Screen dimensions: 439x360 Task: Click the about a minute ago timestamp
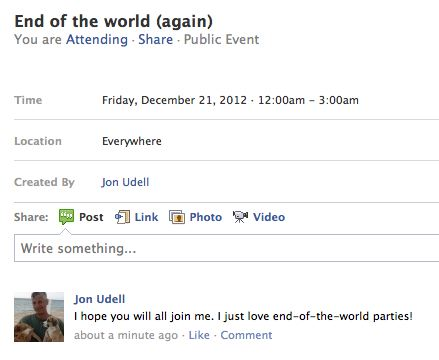(x=126, y=335)
